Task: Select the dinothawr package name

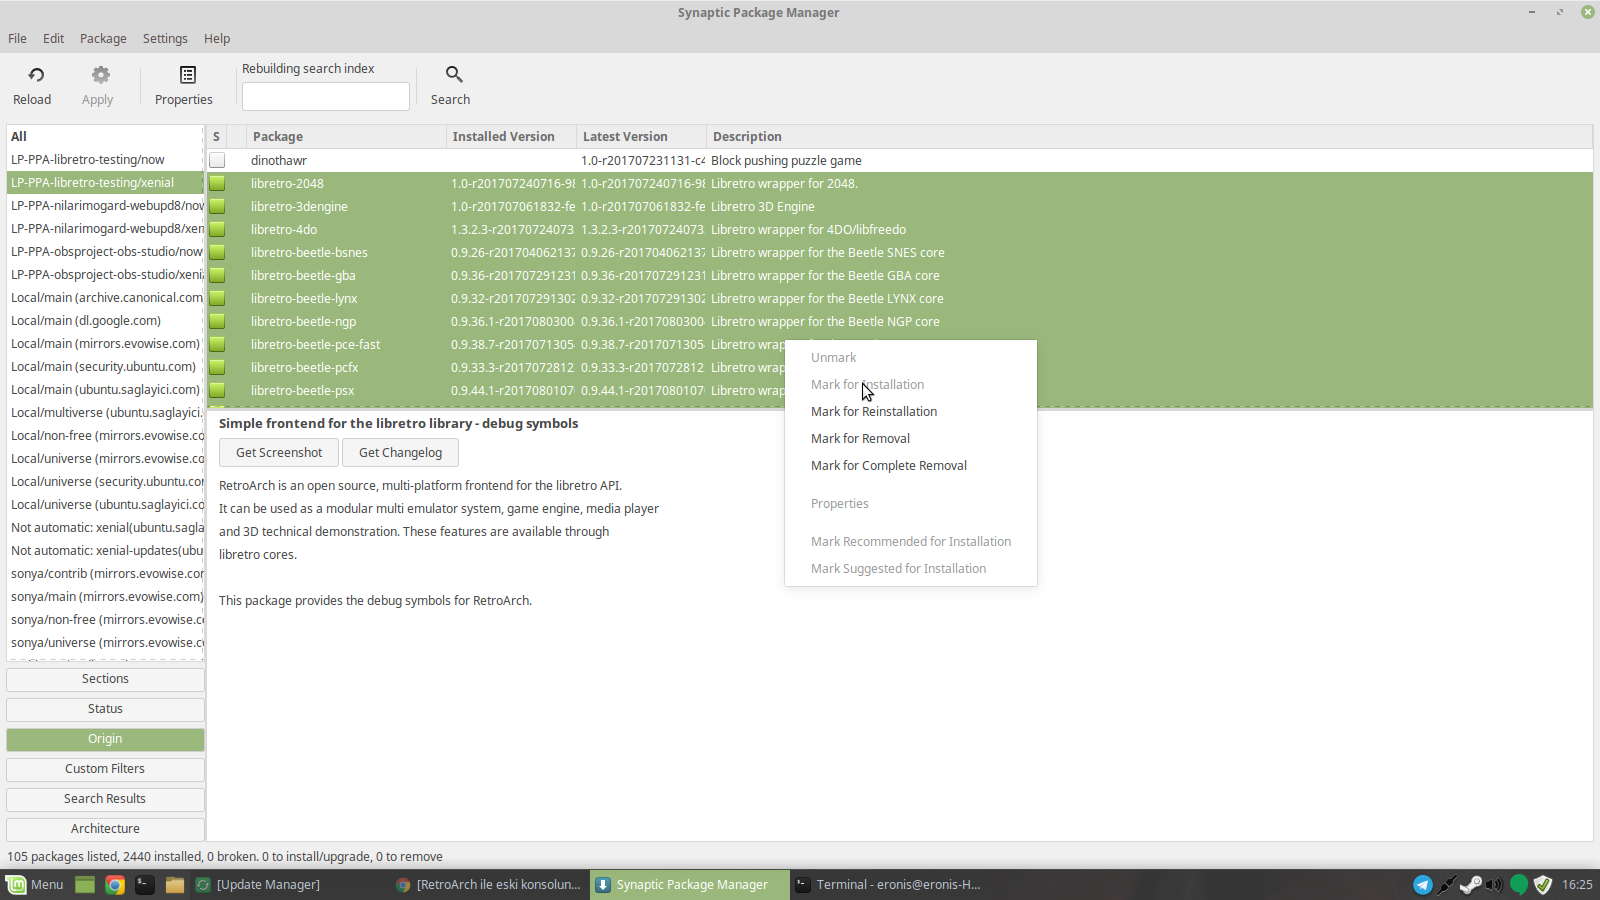Action: (279, 160)
